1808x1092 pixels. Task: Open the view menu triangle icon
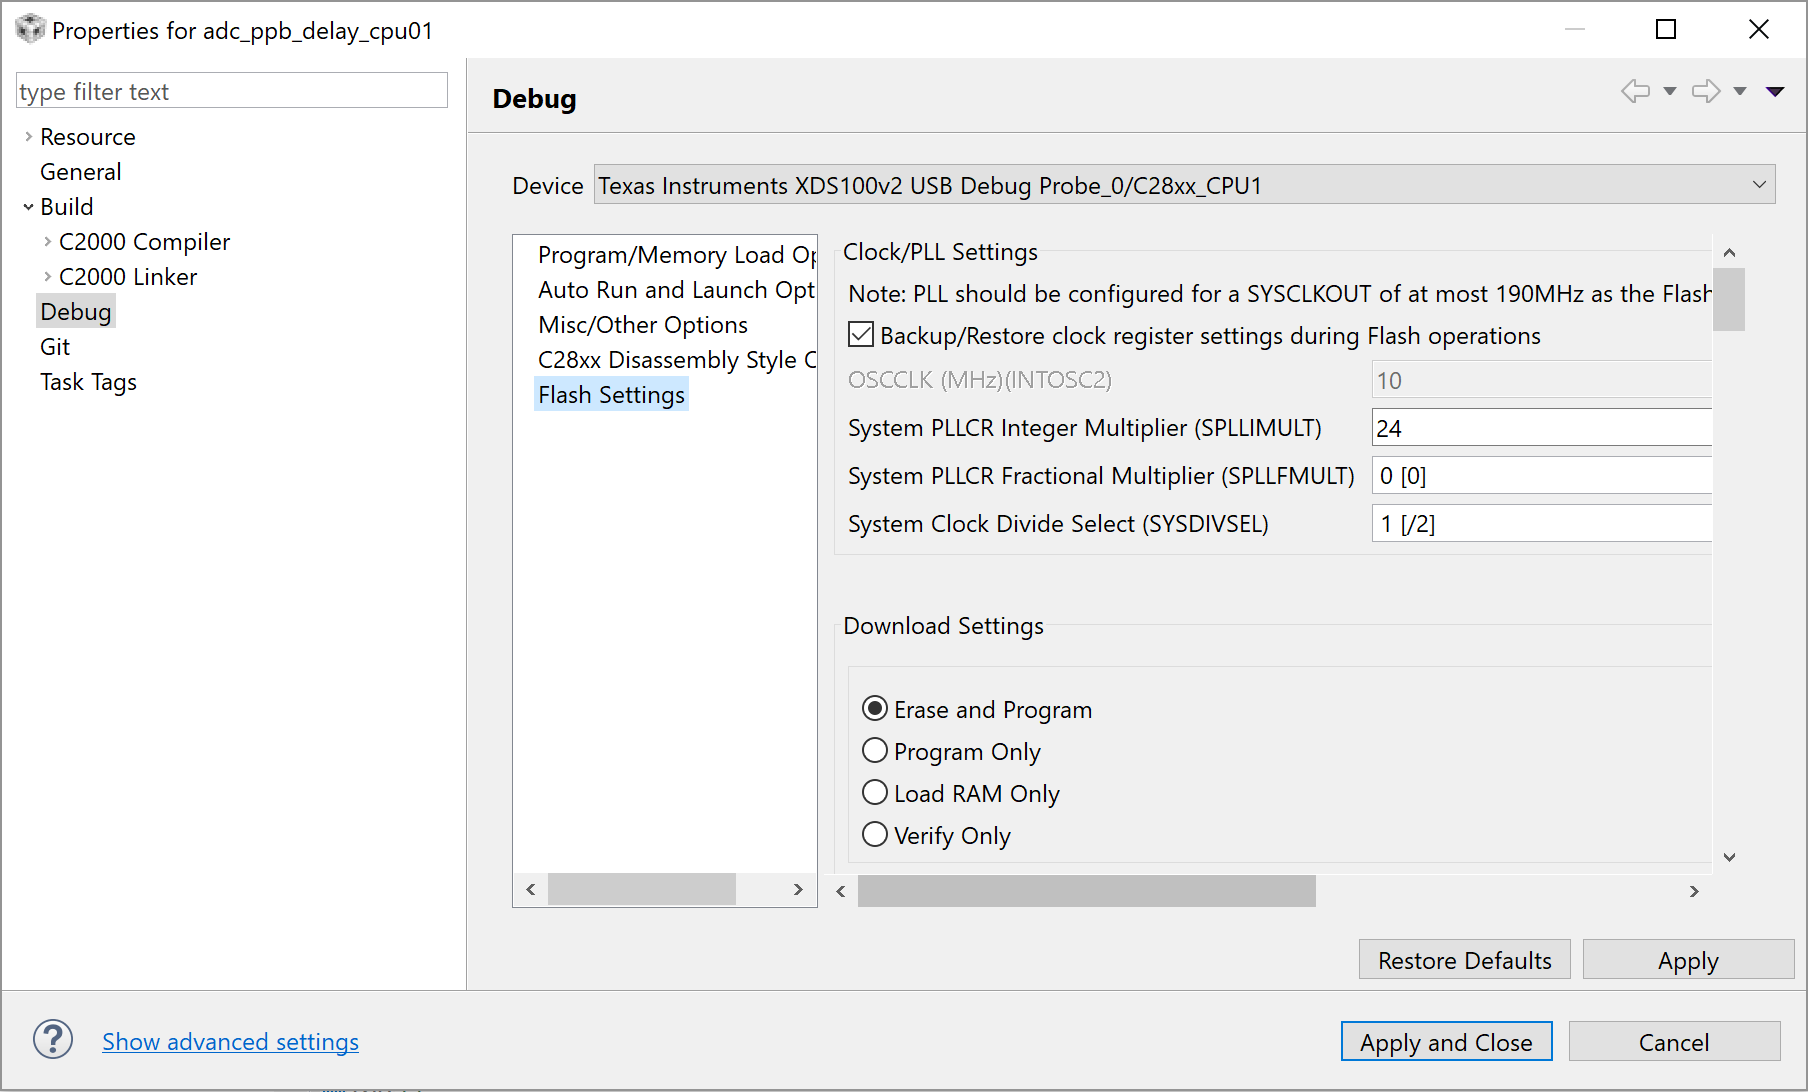[1775, 91]
